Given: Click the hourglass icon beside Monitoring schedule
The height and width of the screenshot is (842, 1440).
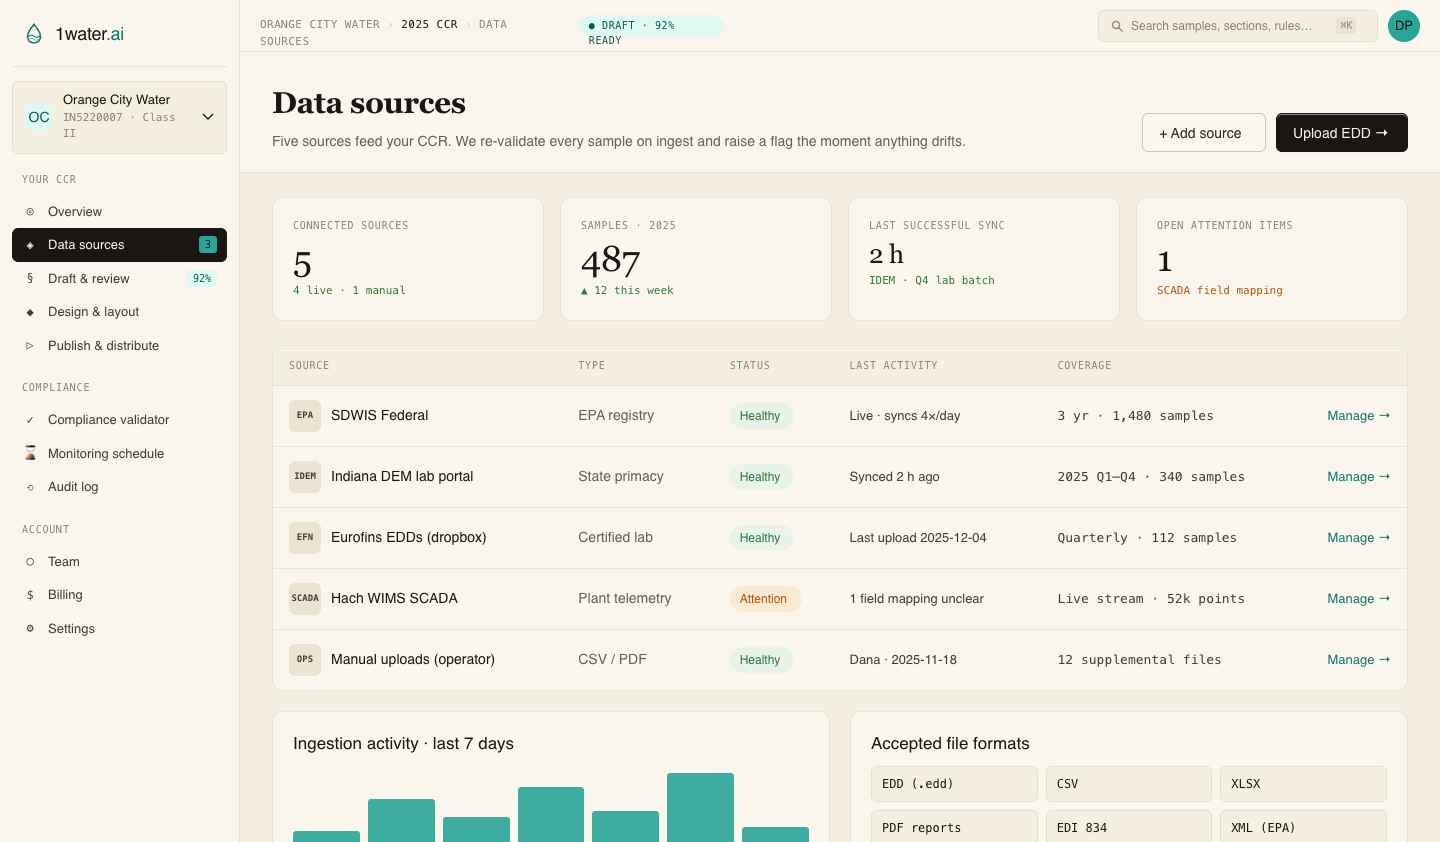Looking at the screenshot, I should pyautogui.click(x=30, y=454).
